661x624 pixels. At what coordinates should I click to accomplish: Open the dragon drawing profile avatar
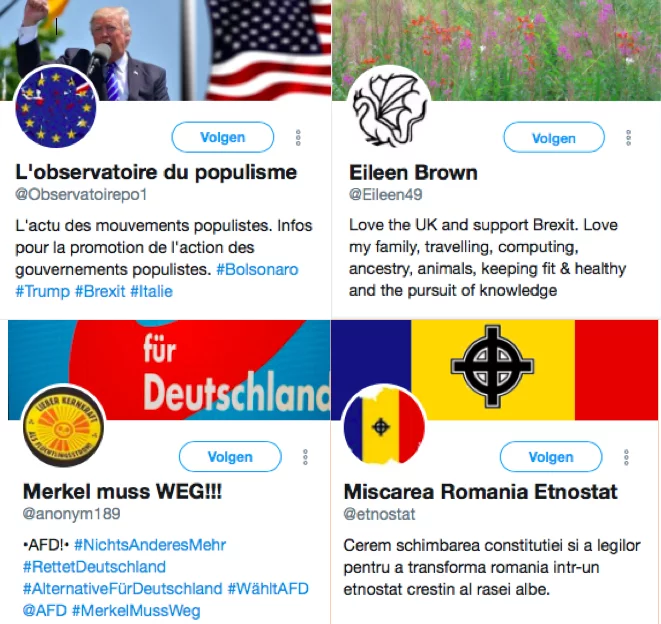pyautogui.click(x=389, y=108)
